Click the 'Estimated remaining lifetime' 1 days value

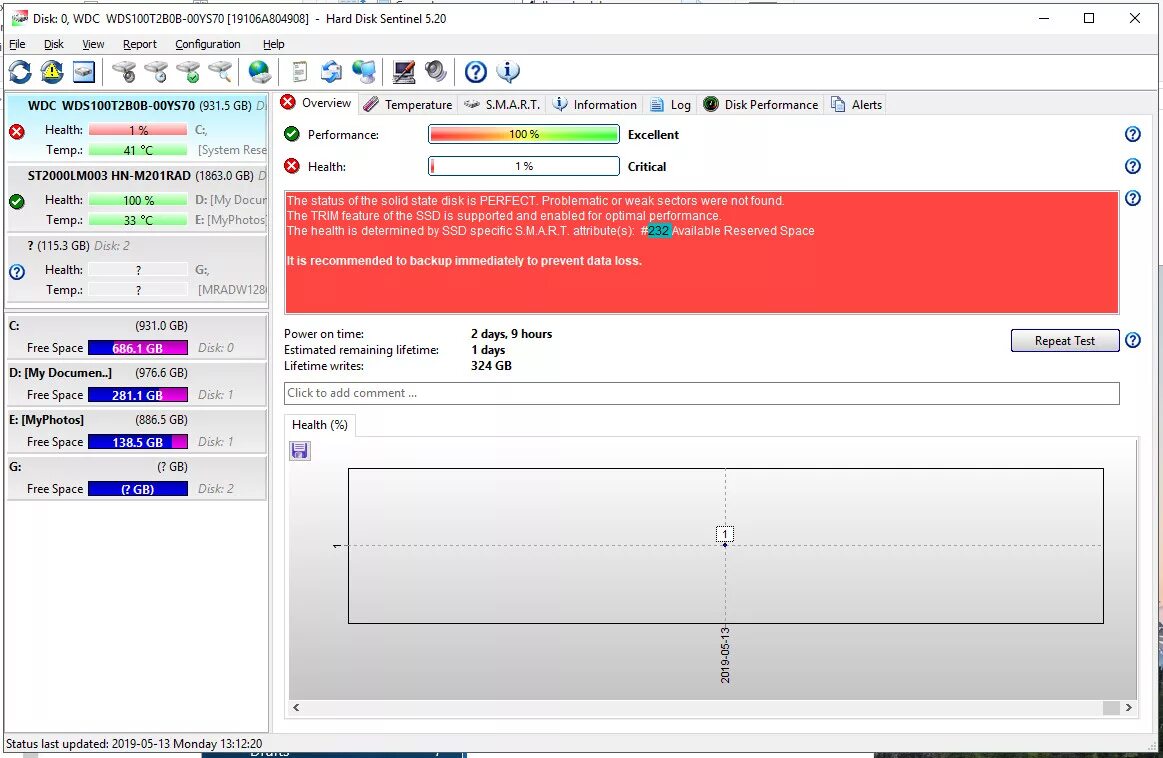[488, 350]
